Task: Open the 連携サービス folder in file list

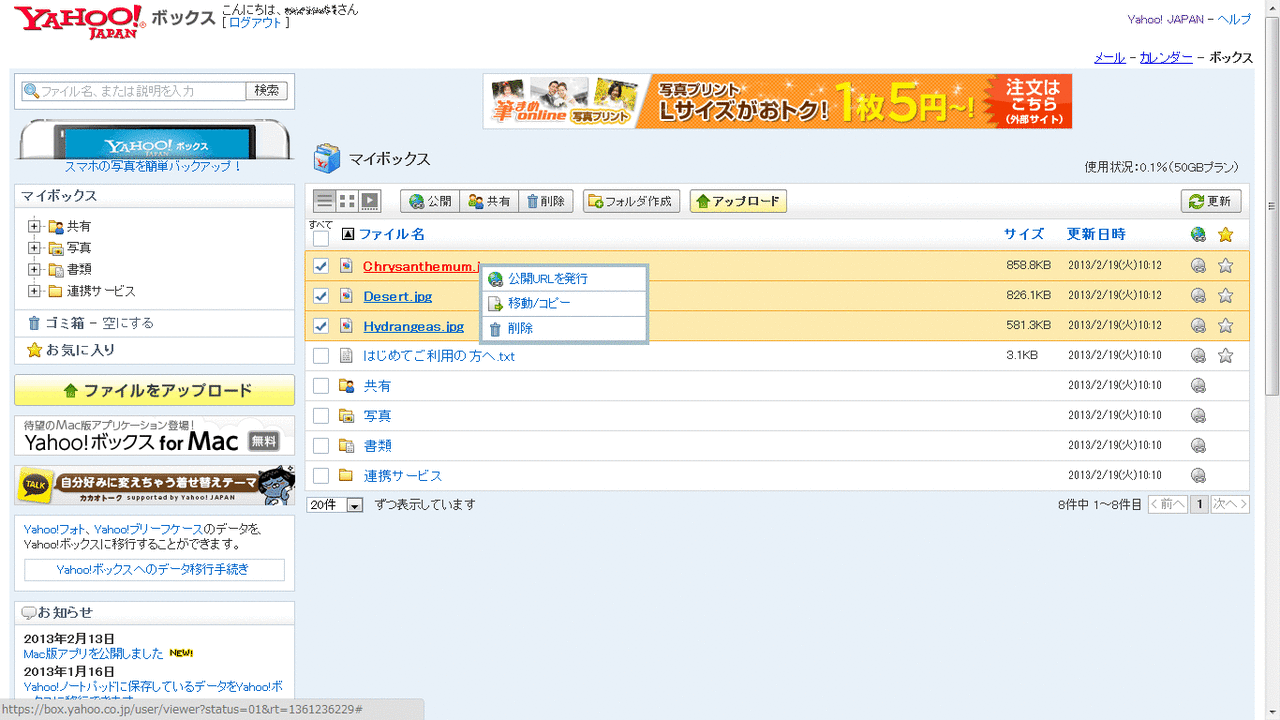Action: 403,476
